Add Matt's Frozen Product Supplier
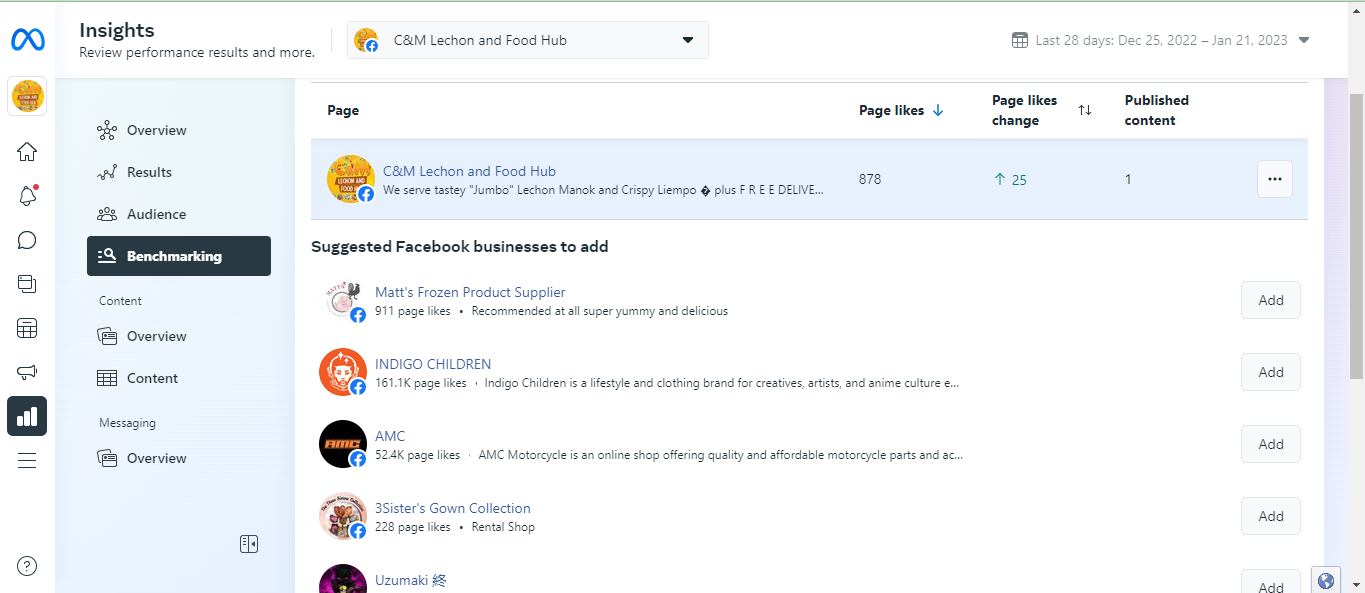Screen dimensions: 1365x593 1270,300
